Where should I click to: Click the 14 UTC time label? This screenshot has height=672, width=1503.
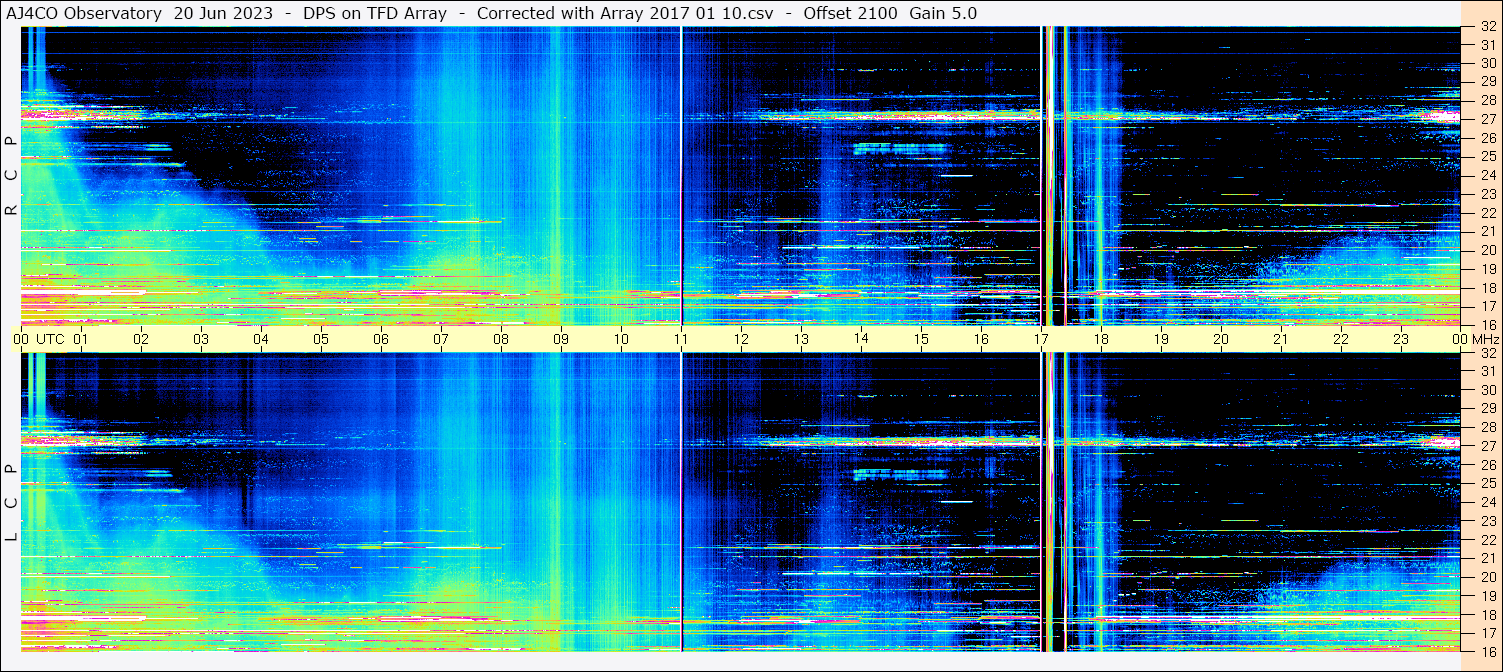click(861, 339)
